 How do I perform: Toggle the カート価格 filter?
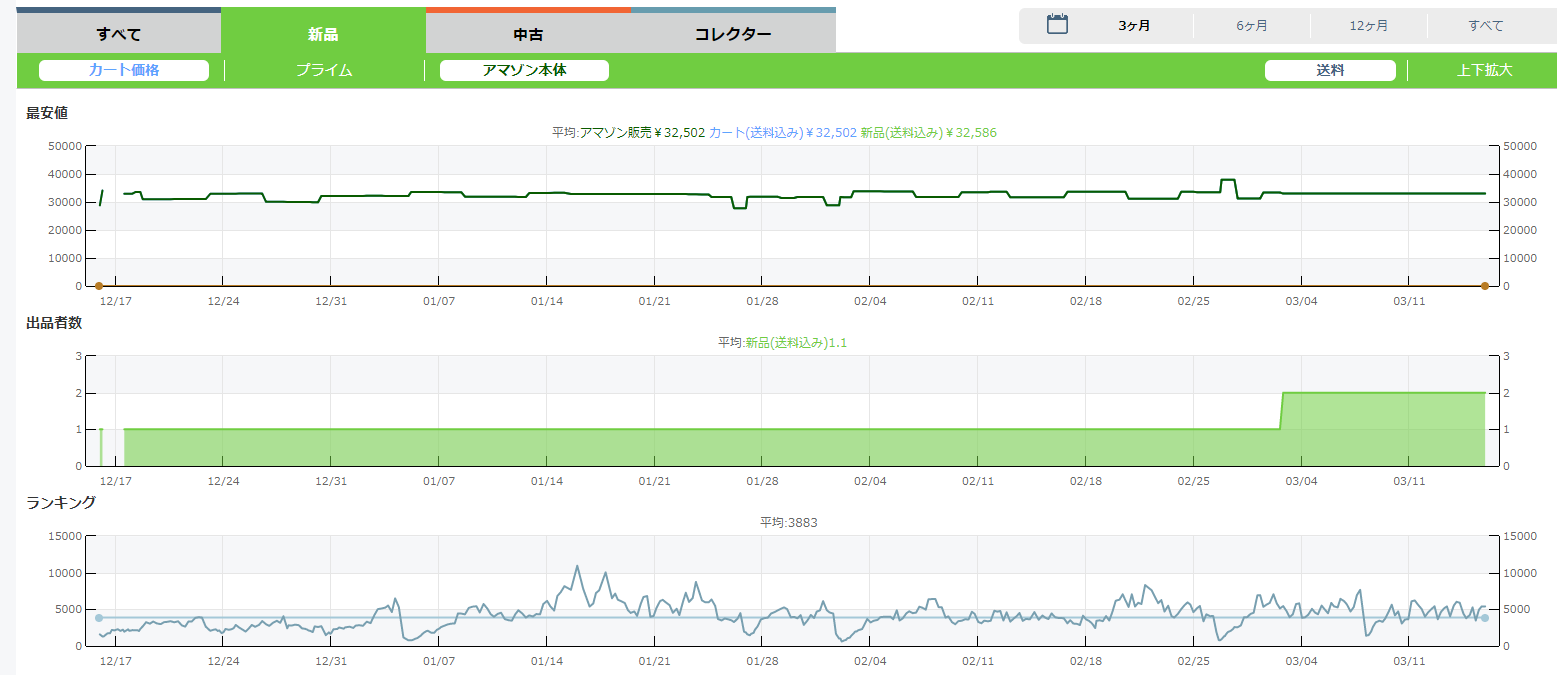[124, 70]
